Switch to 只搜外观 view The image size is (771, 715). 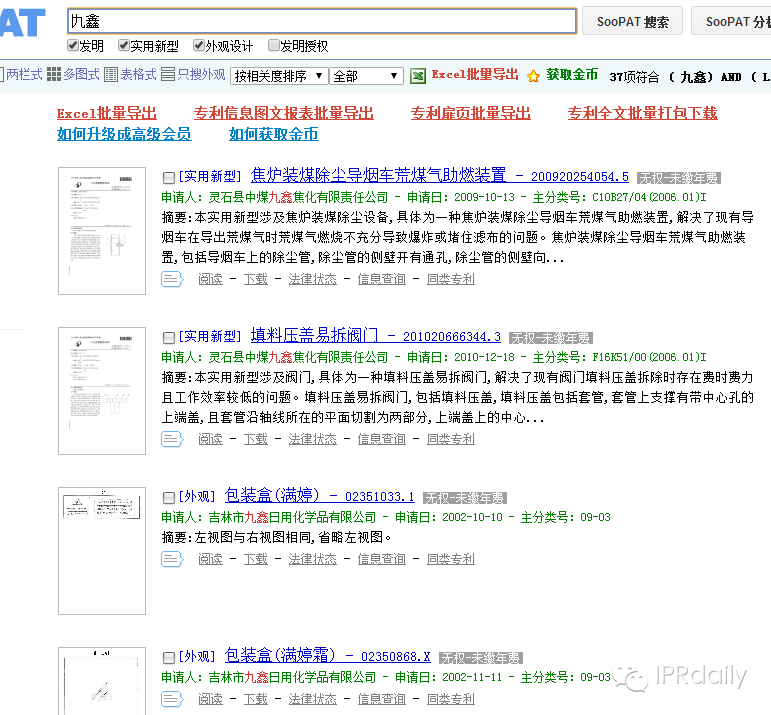[x=201, y=74]
